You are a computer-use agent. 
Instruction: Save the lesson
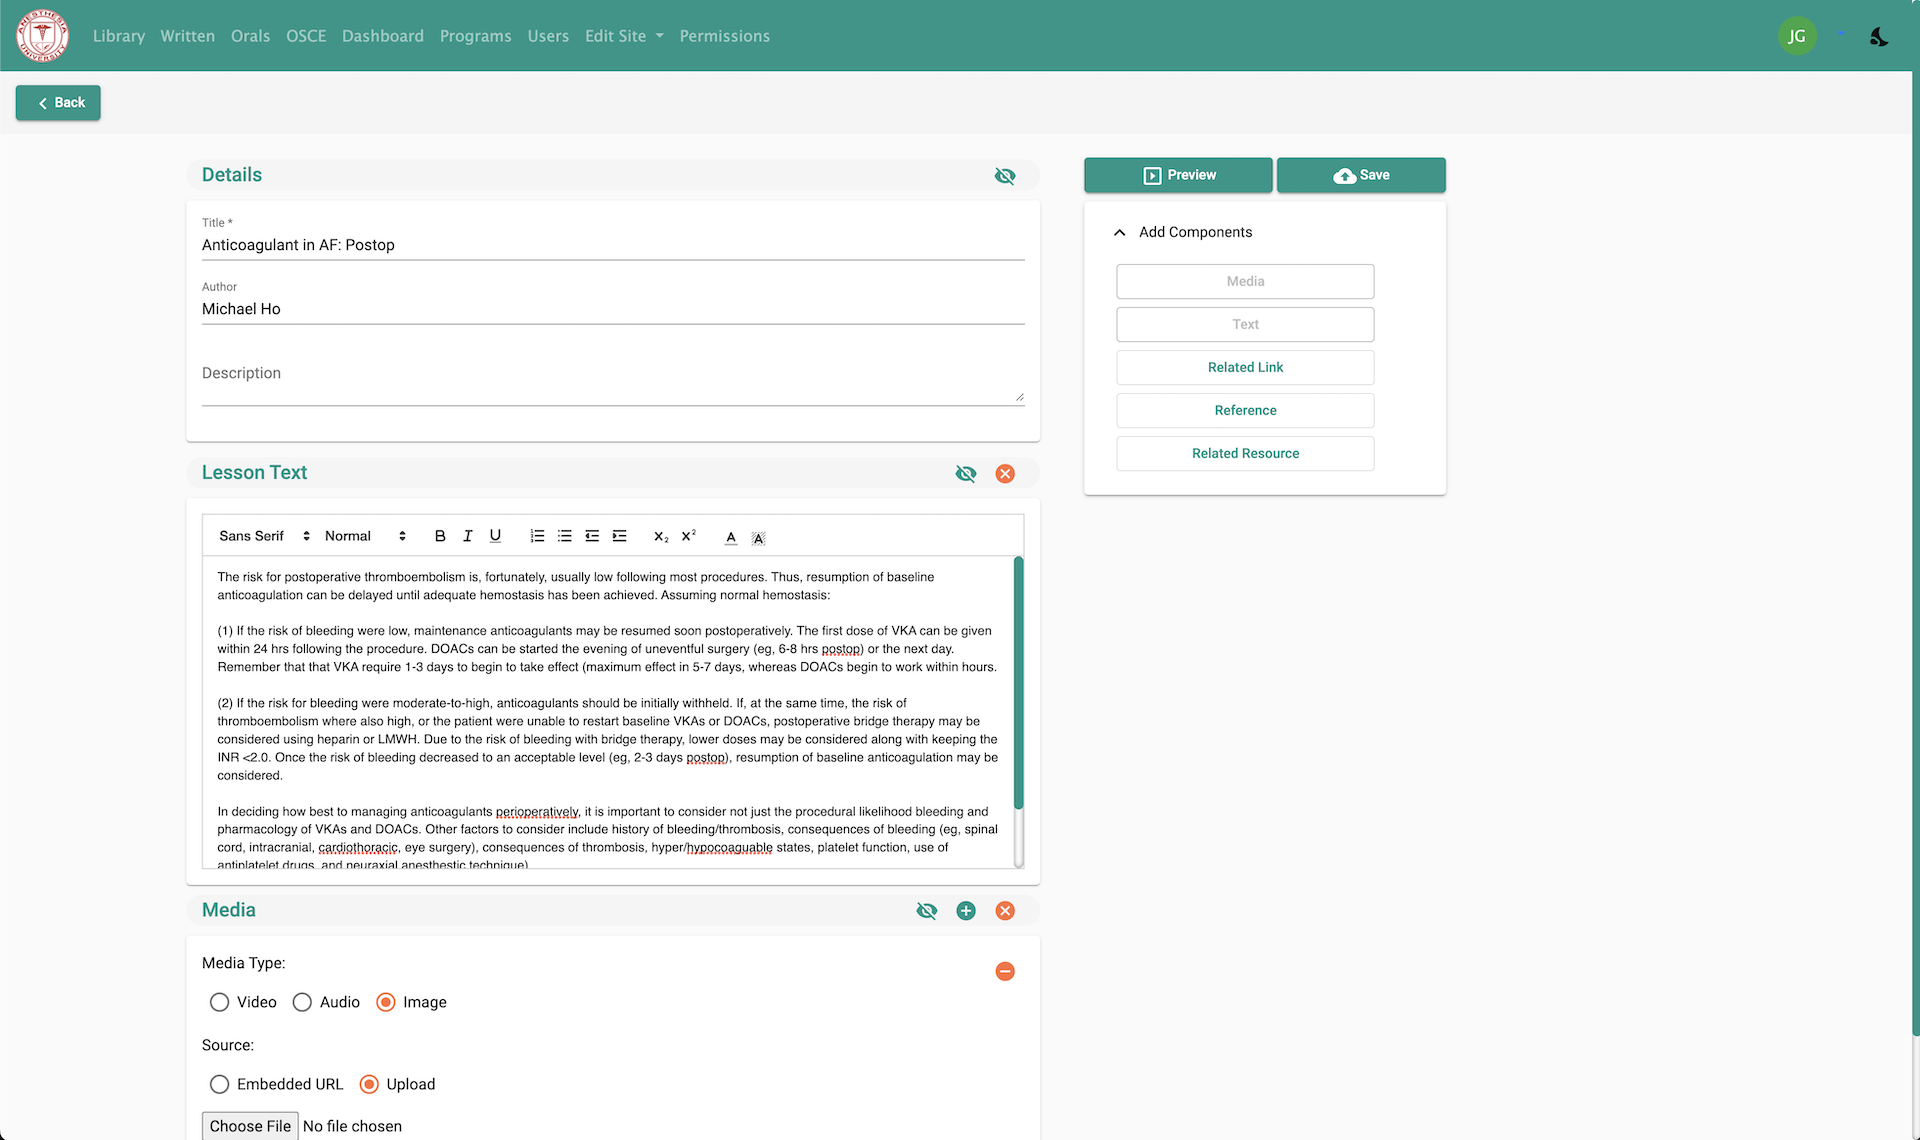1360,175
